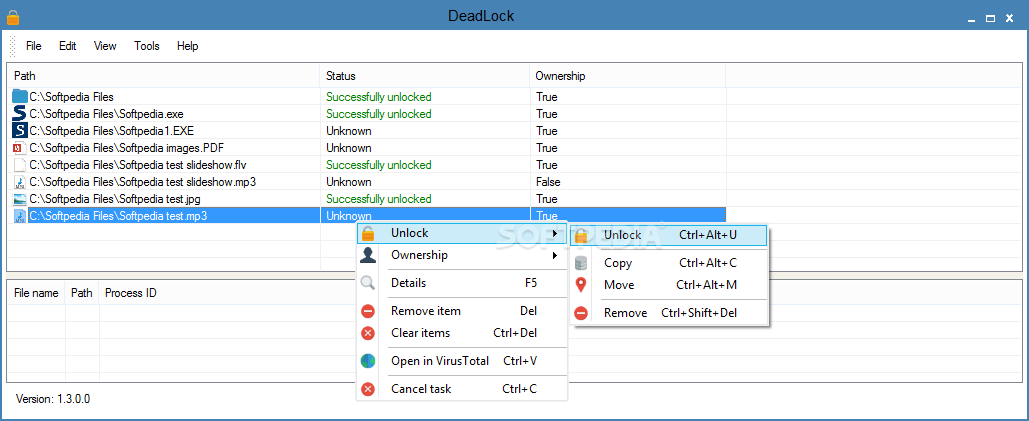Click the red minus icon beside Remove submenu entry
The height and width of the screenshot is (421, 1029).
click(x=581, y=313)
